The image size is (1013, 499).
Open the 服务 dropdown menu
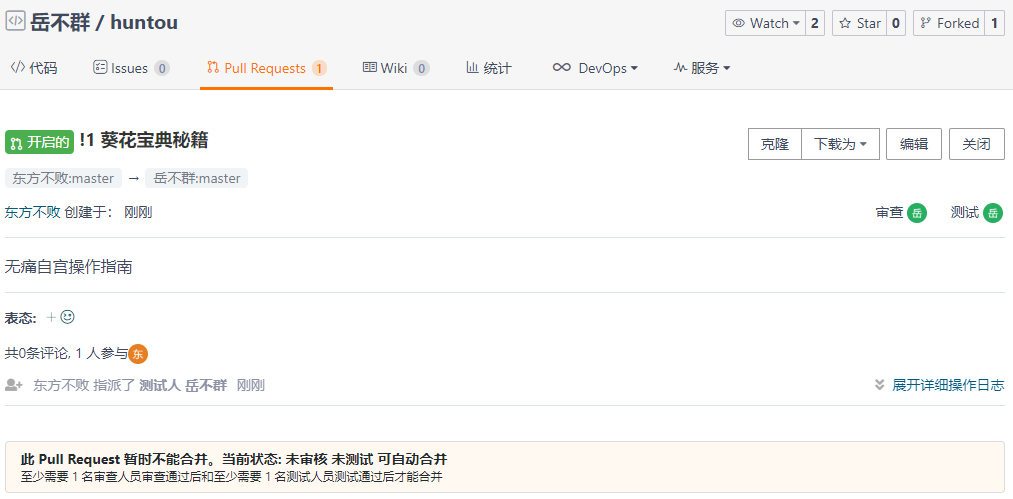coord(702,68)
